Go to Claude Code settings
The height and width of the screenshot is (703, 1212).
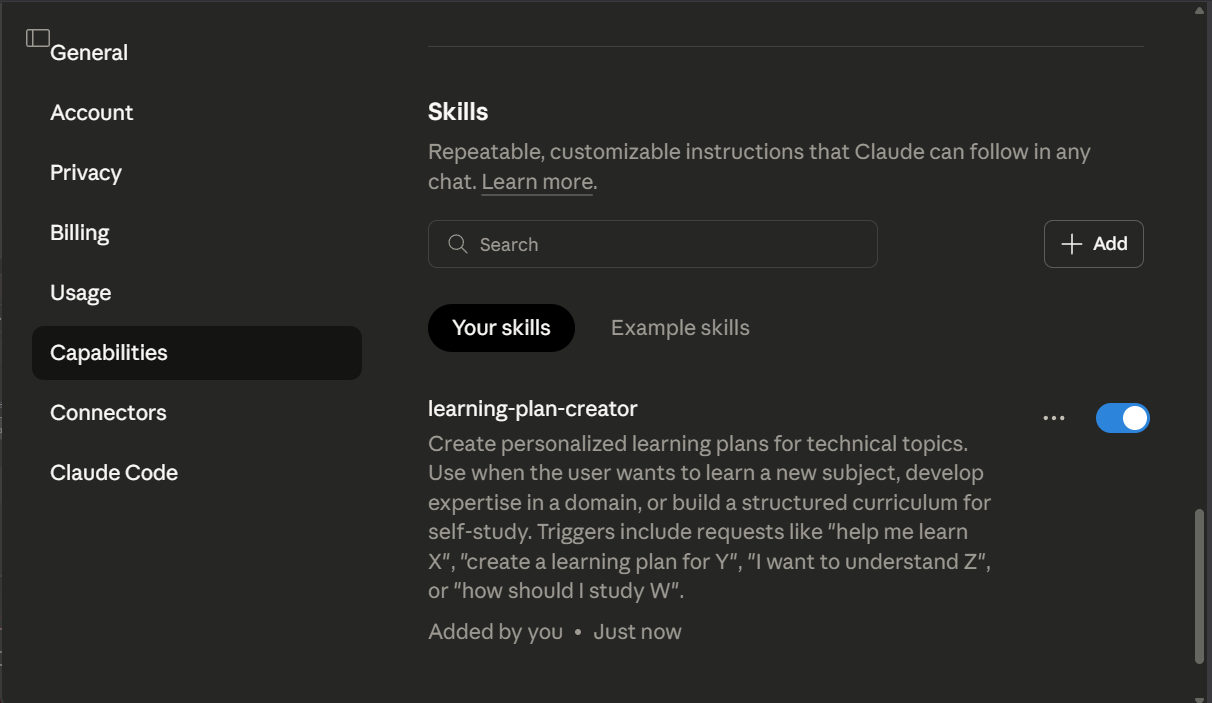tap(114, 473)
